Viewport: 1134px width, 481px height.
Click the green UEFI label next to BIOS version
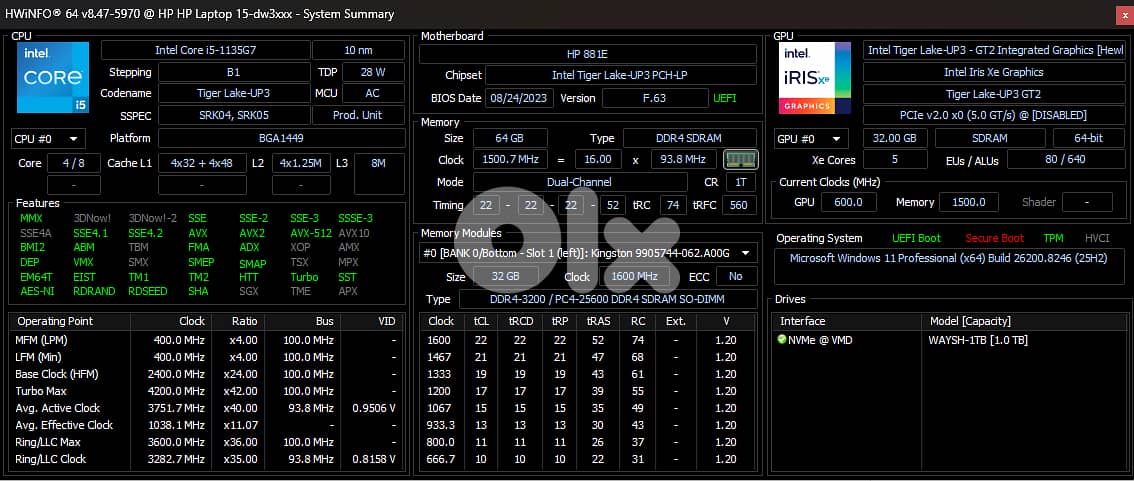[x=725, y=98]
